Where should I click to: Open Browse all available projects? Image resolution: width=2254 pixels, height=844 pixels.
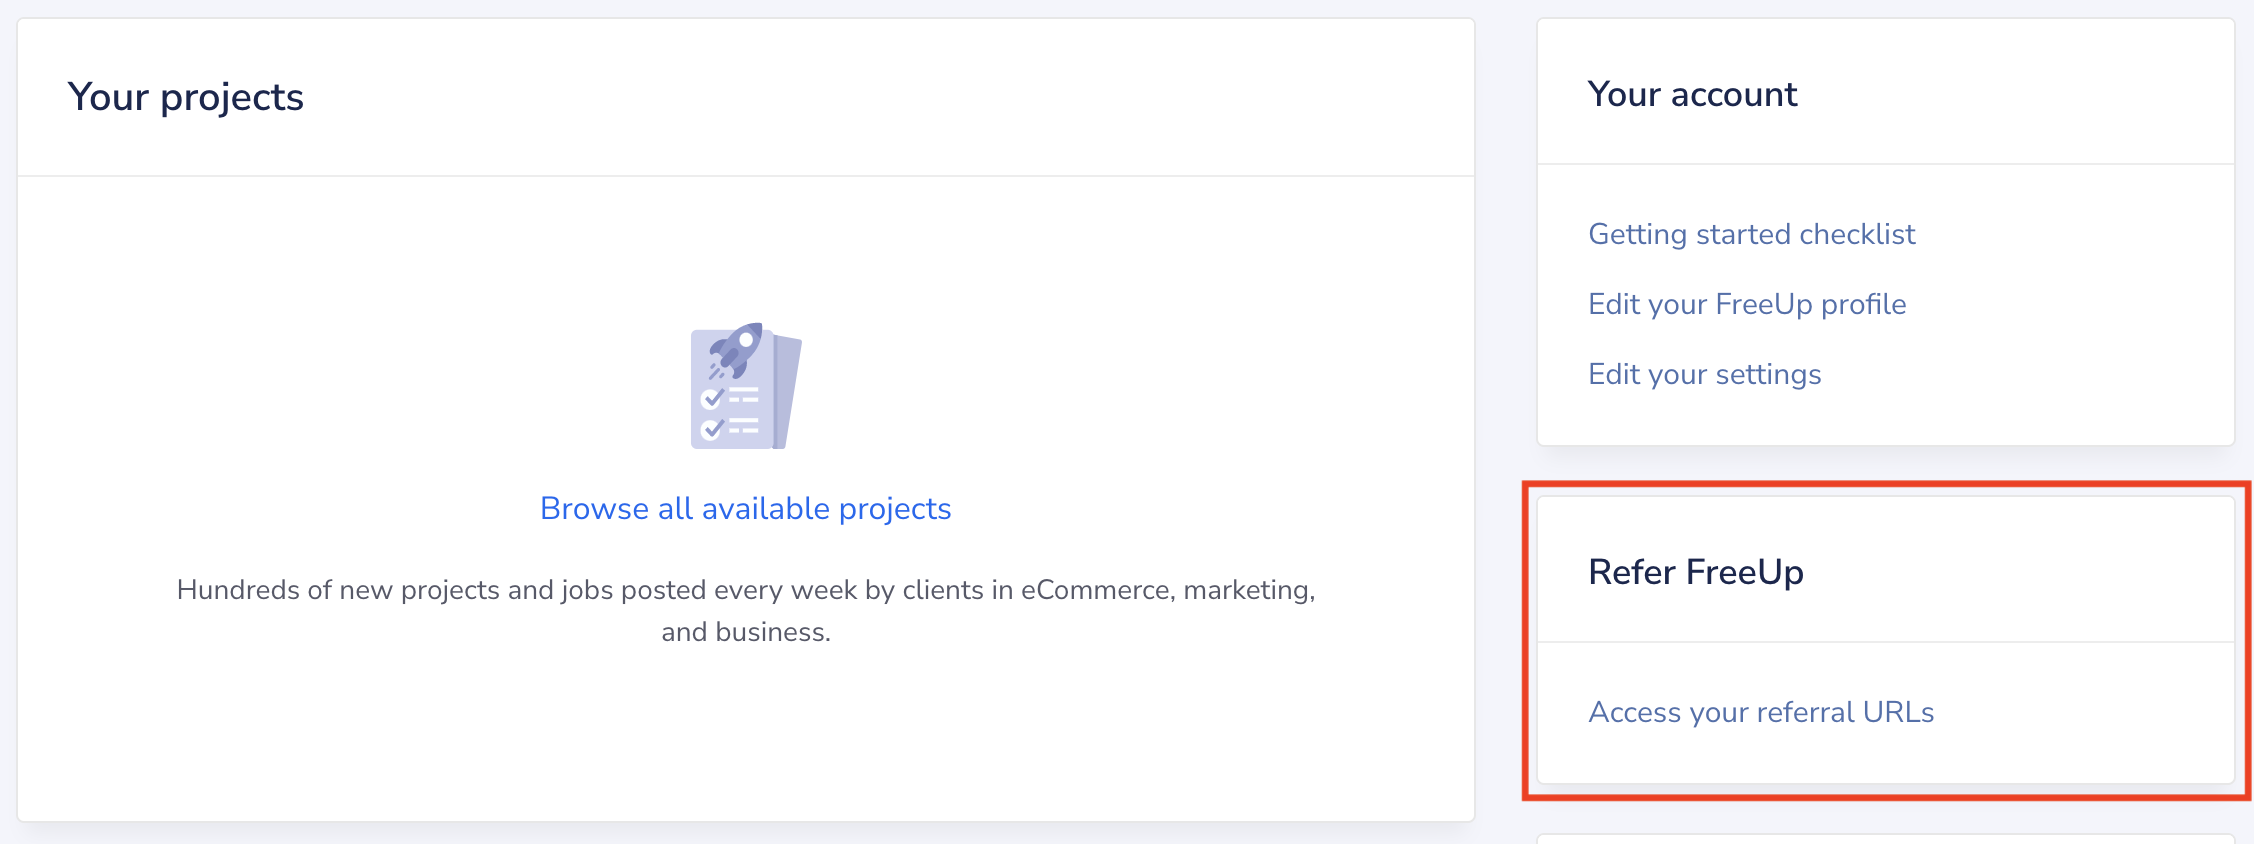pos(745,509)
